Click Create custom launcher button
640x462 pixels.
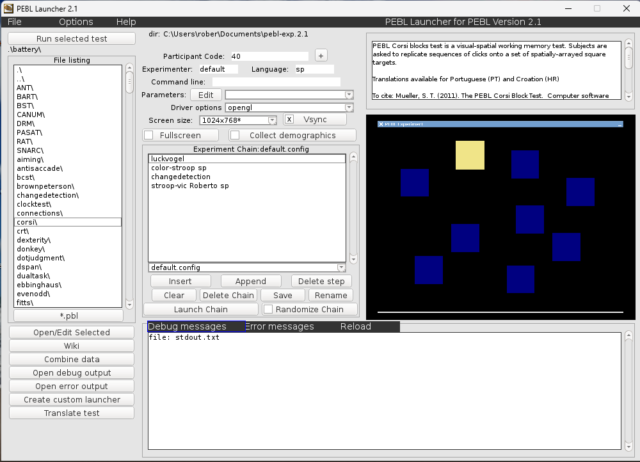coord(72,400)
